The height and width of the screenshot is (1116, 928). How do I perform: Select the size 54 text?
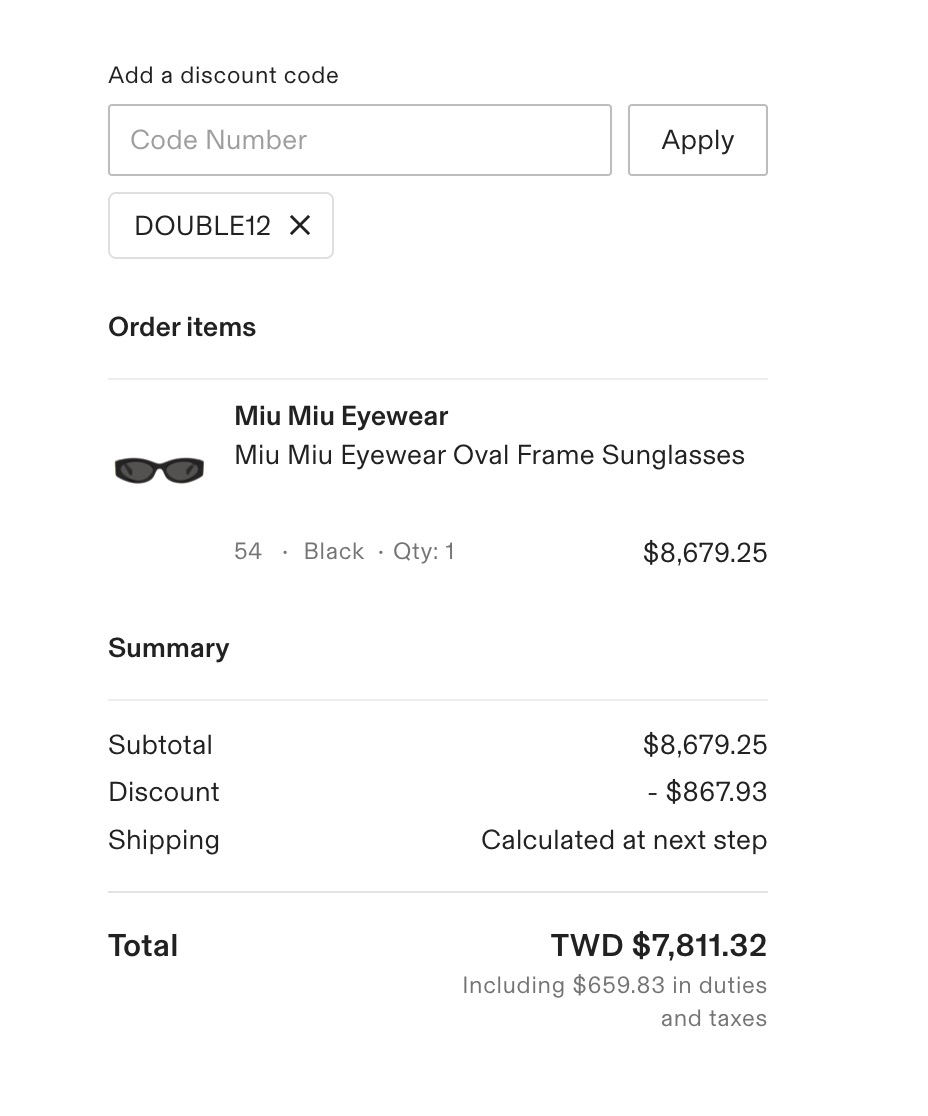(248, 551)
